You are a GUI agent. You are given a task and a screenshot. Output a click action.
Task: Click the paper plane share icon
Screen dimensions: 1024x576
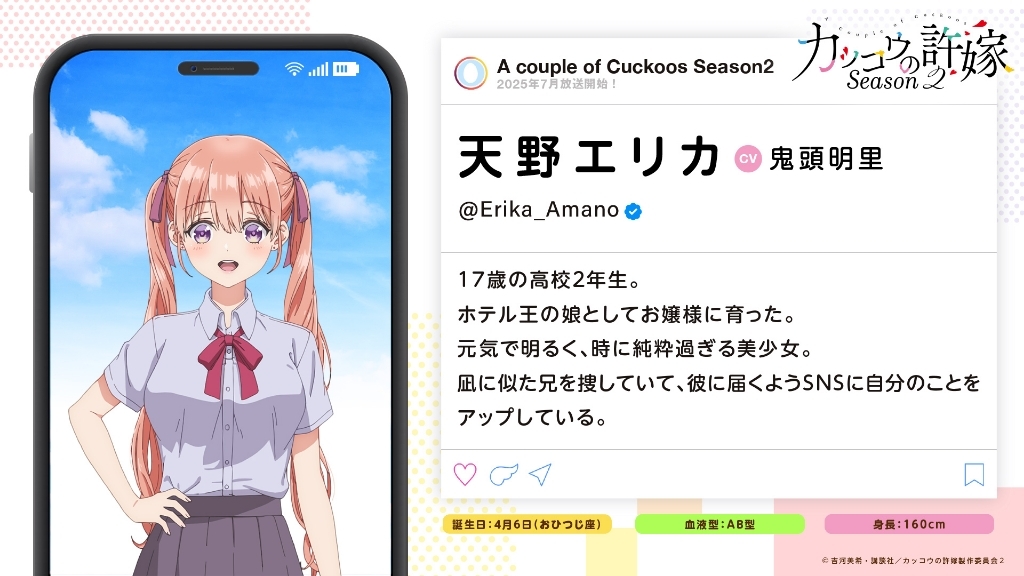(x=541, y=474)
